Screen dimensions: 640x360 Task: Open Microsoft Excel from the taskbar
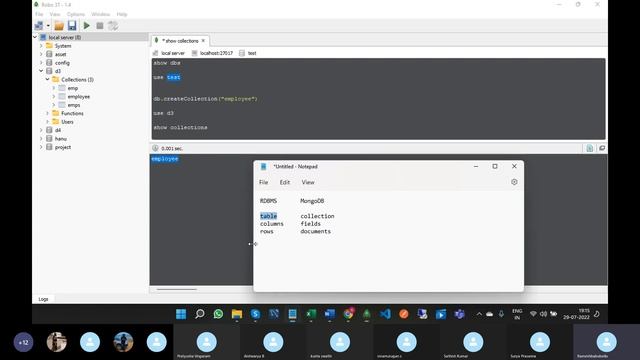pos(311,314)
